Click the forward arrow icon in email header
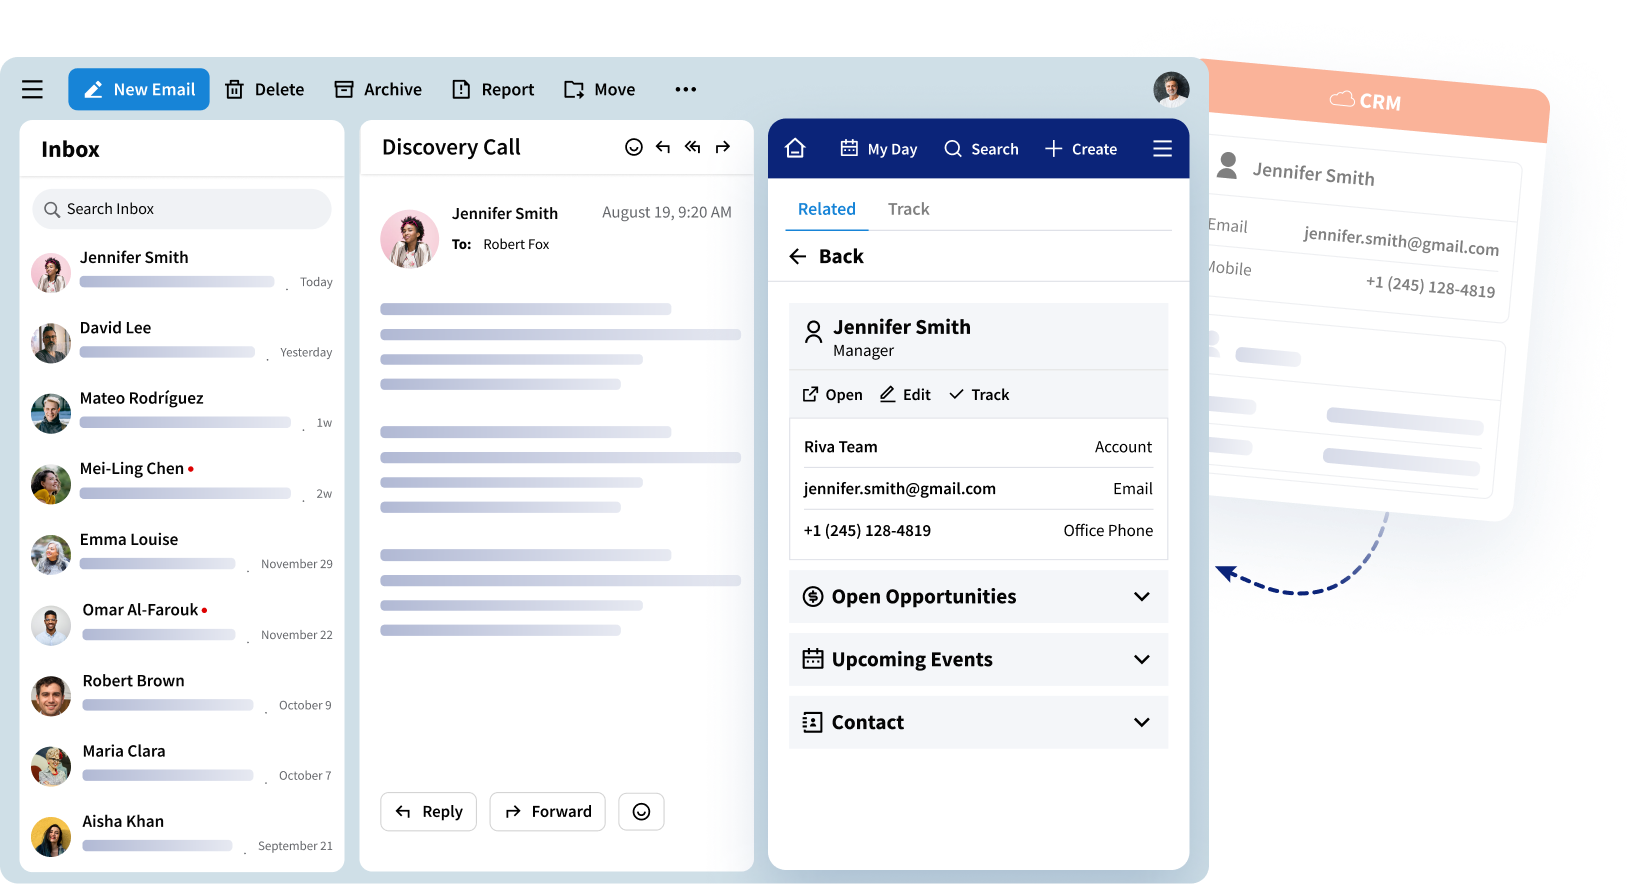Viewport: 1646px width, 884px height. (x=723, y=147)
